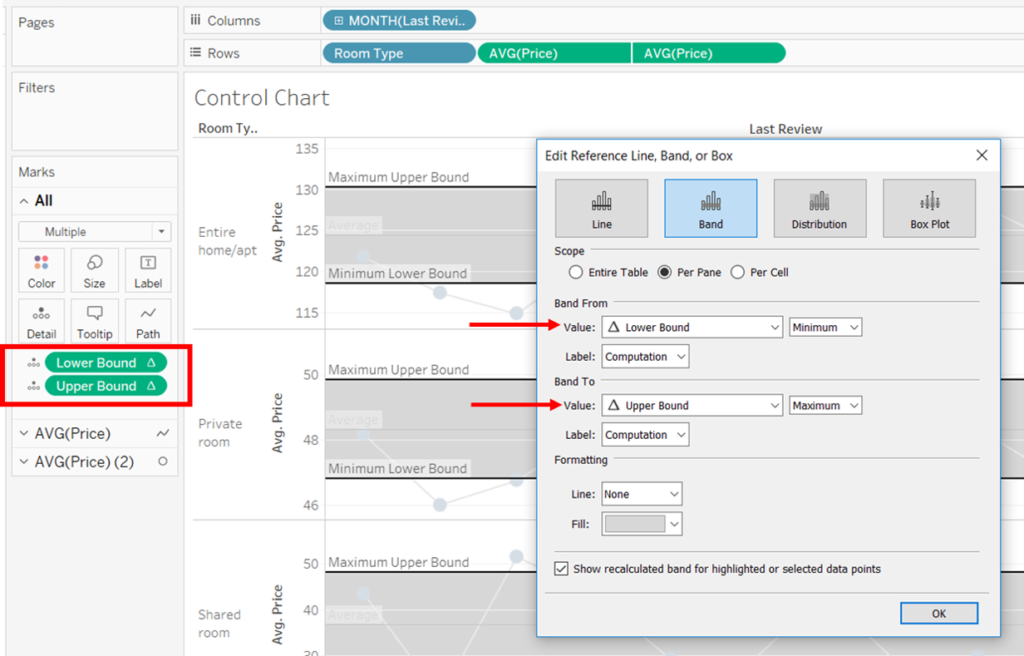
Task: Open the Color shelf on the Marks card
Action: coord(41,269)
